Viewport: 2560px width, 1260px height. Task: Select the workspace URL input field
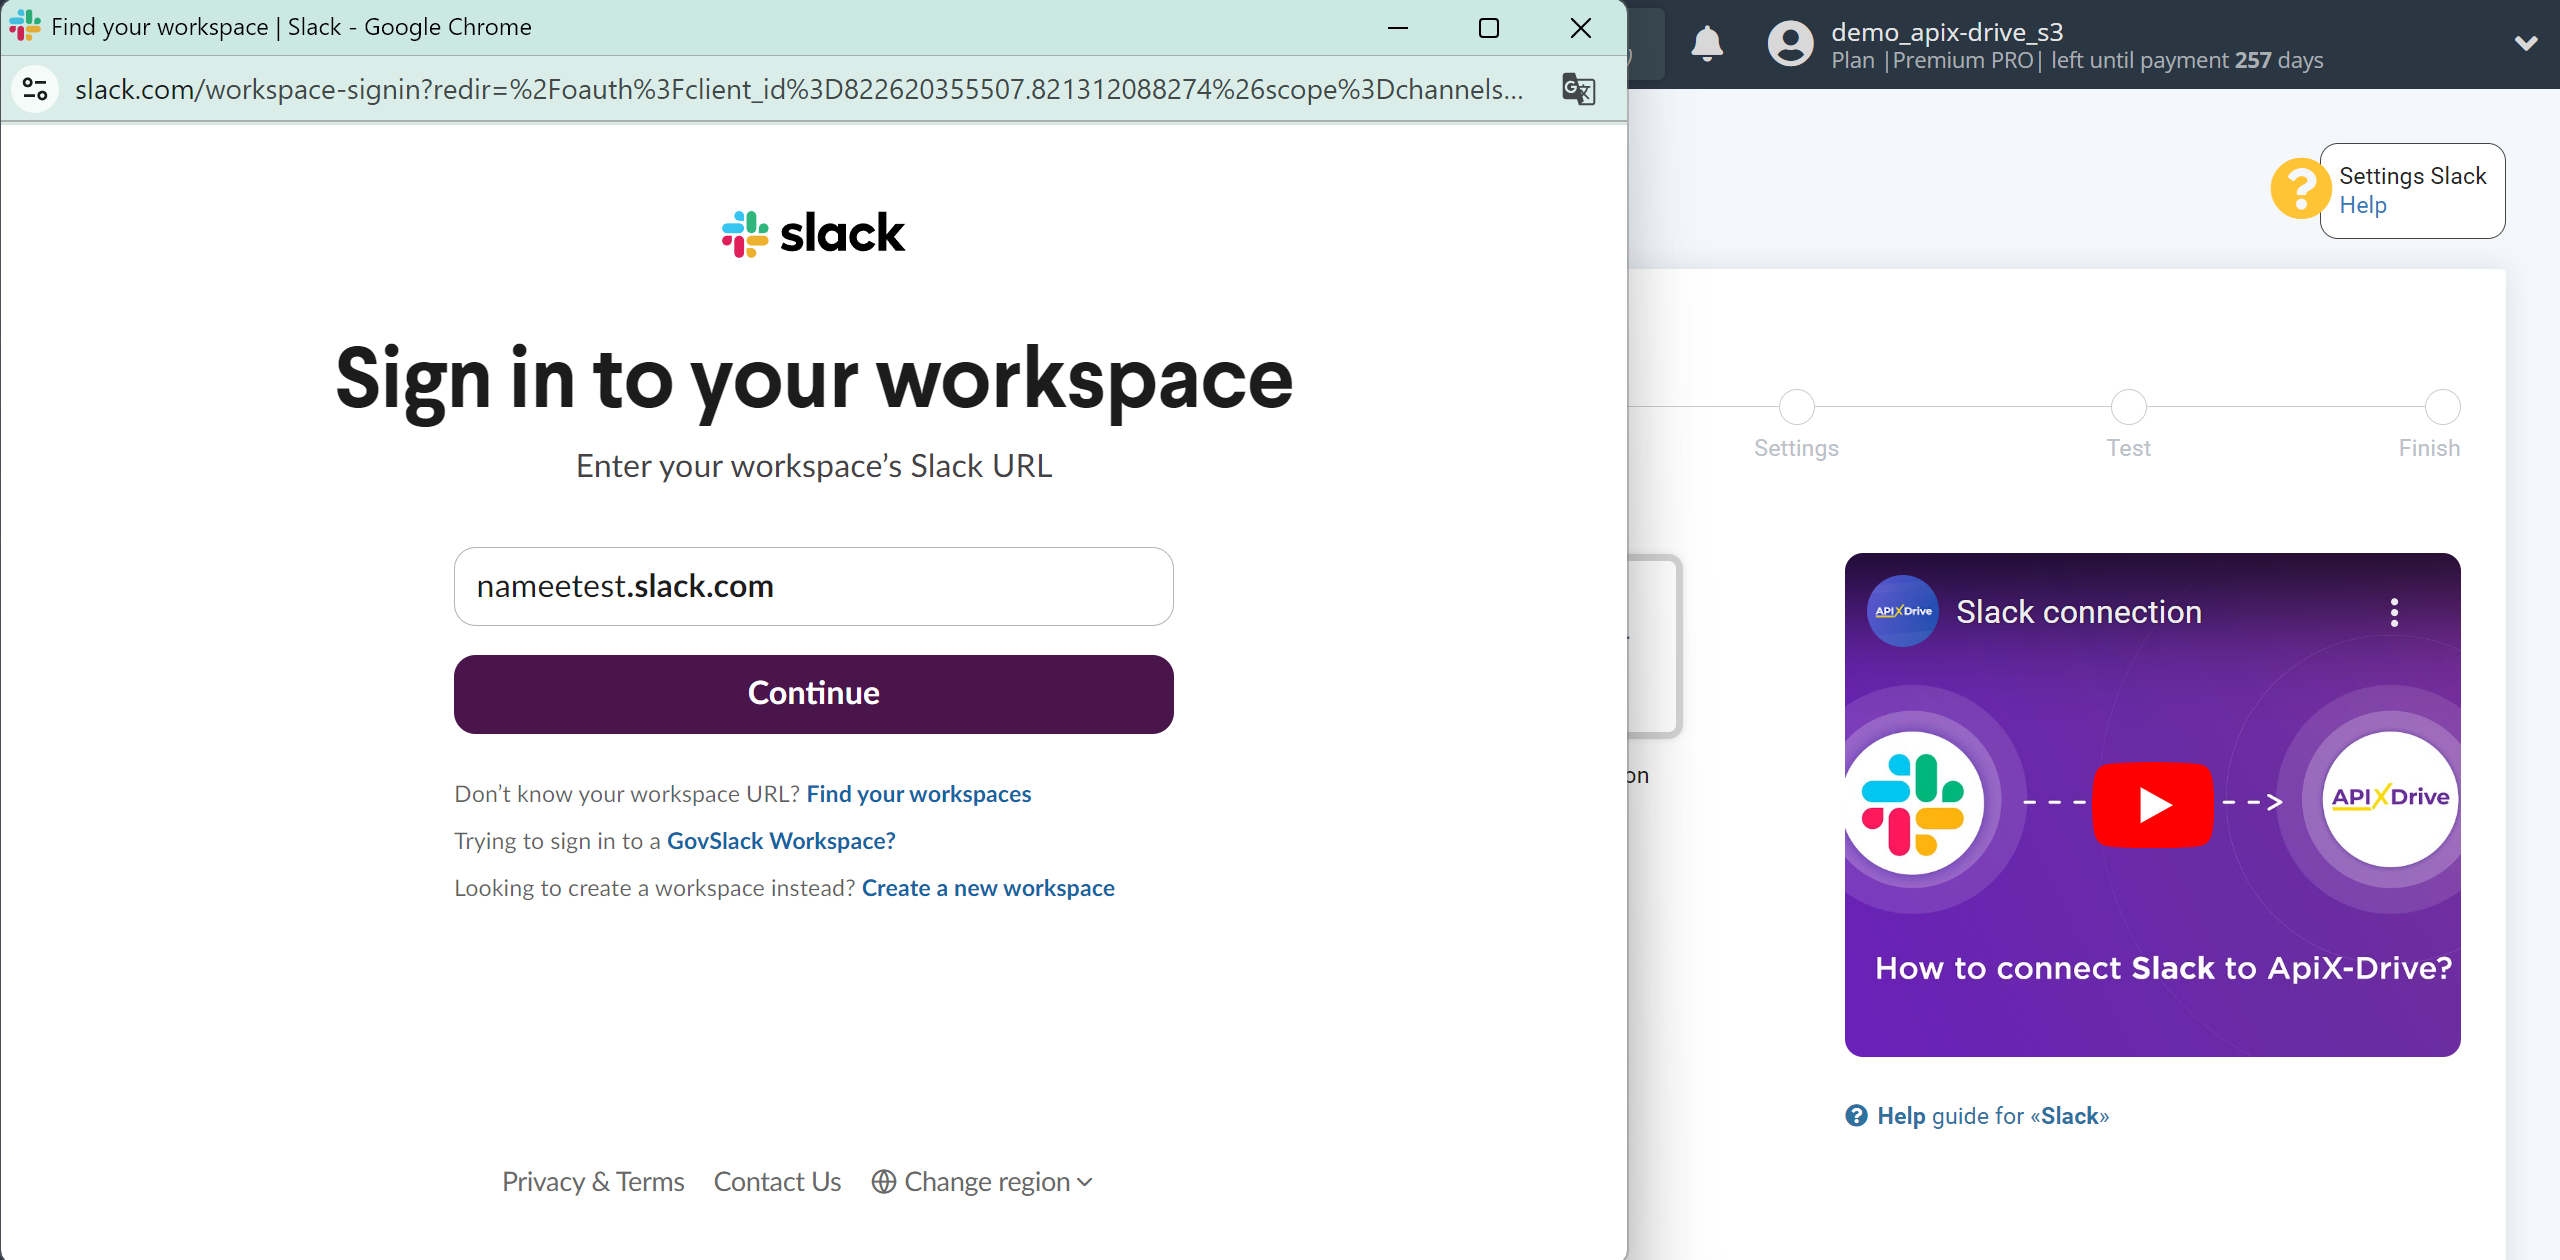tap(813, 586)
